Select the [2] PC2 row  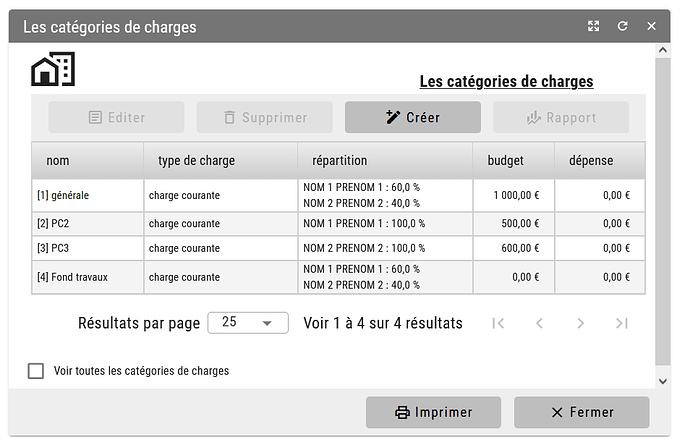click(338, 224)
